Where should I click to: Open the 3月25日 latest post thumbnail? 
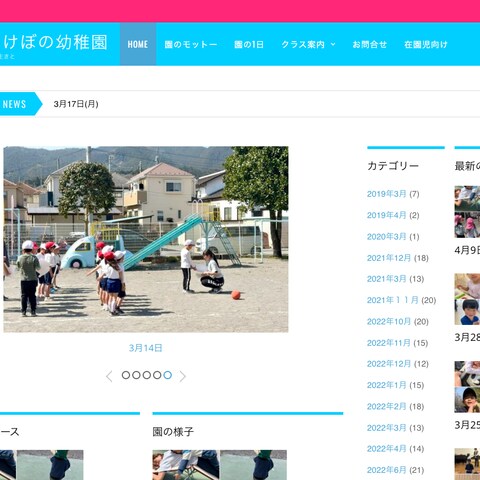tap(467, 387)
